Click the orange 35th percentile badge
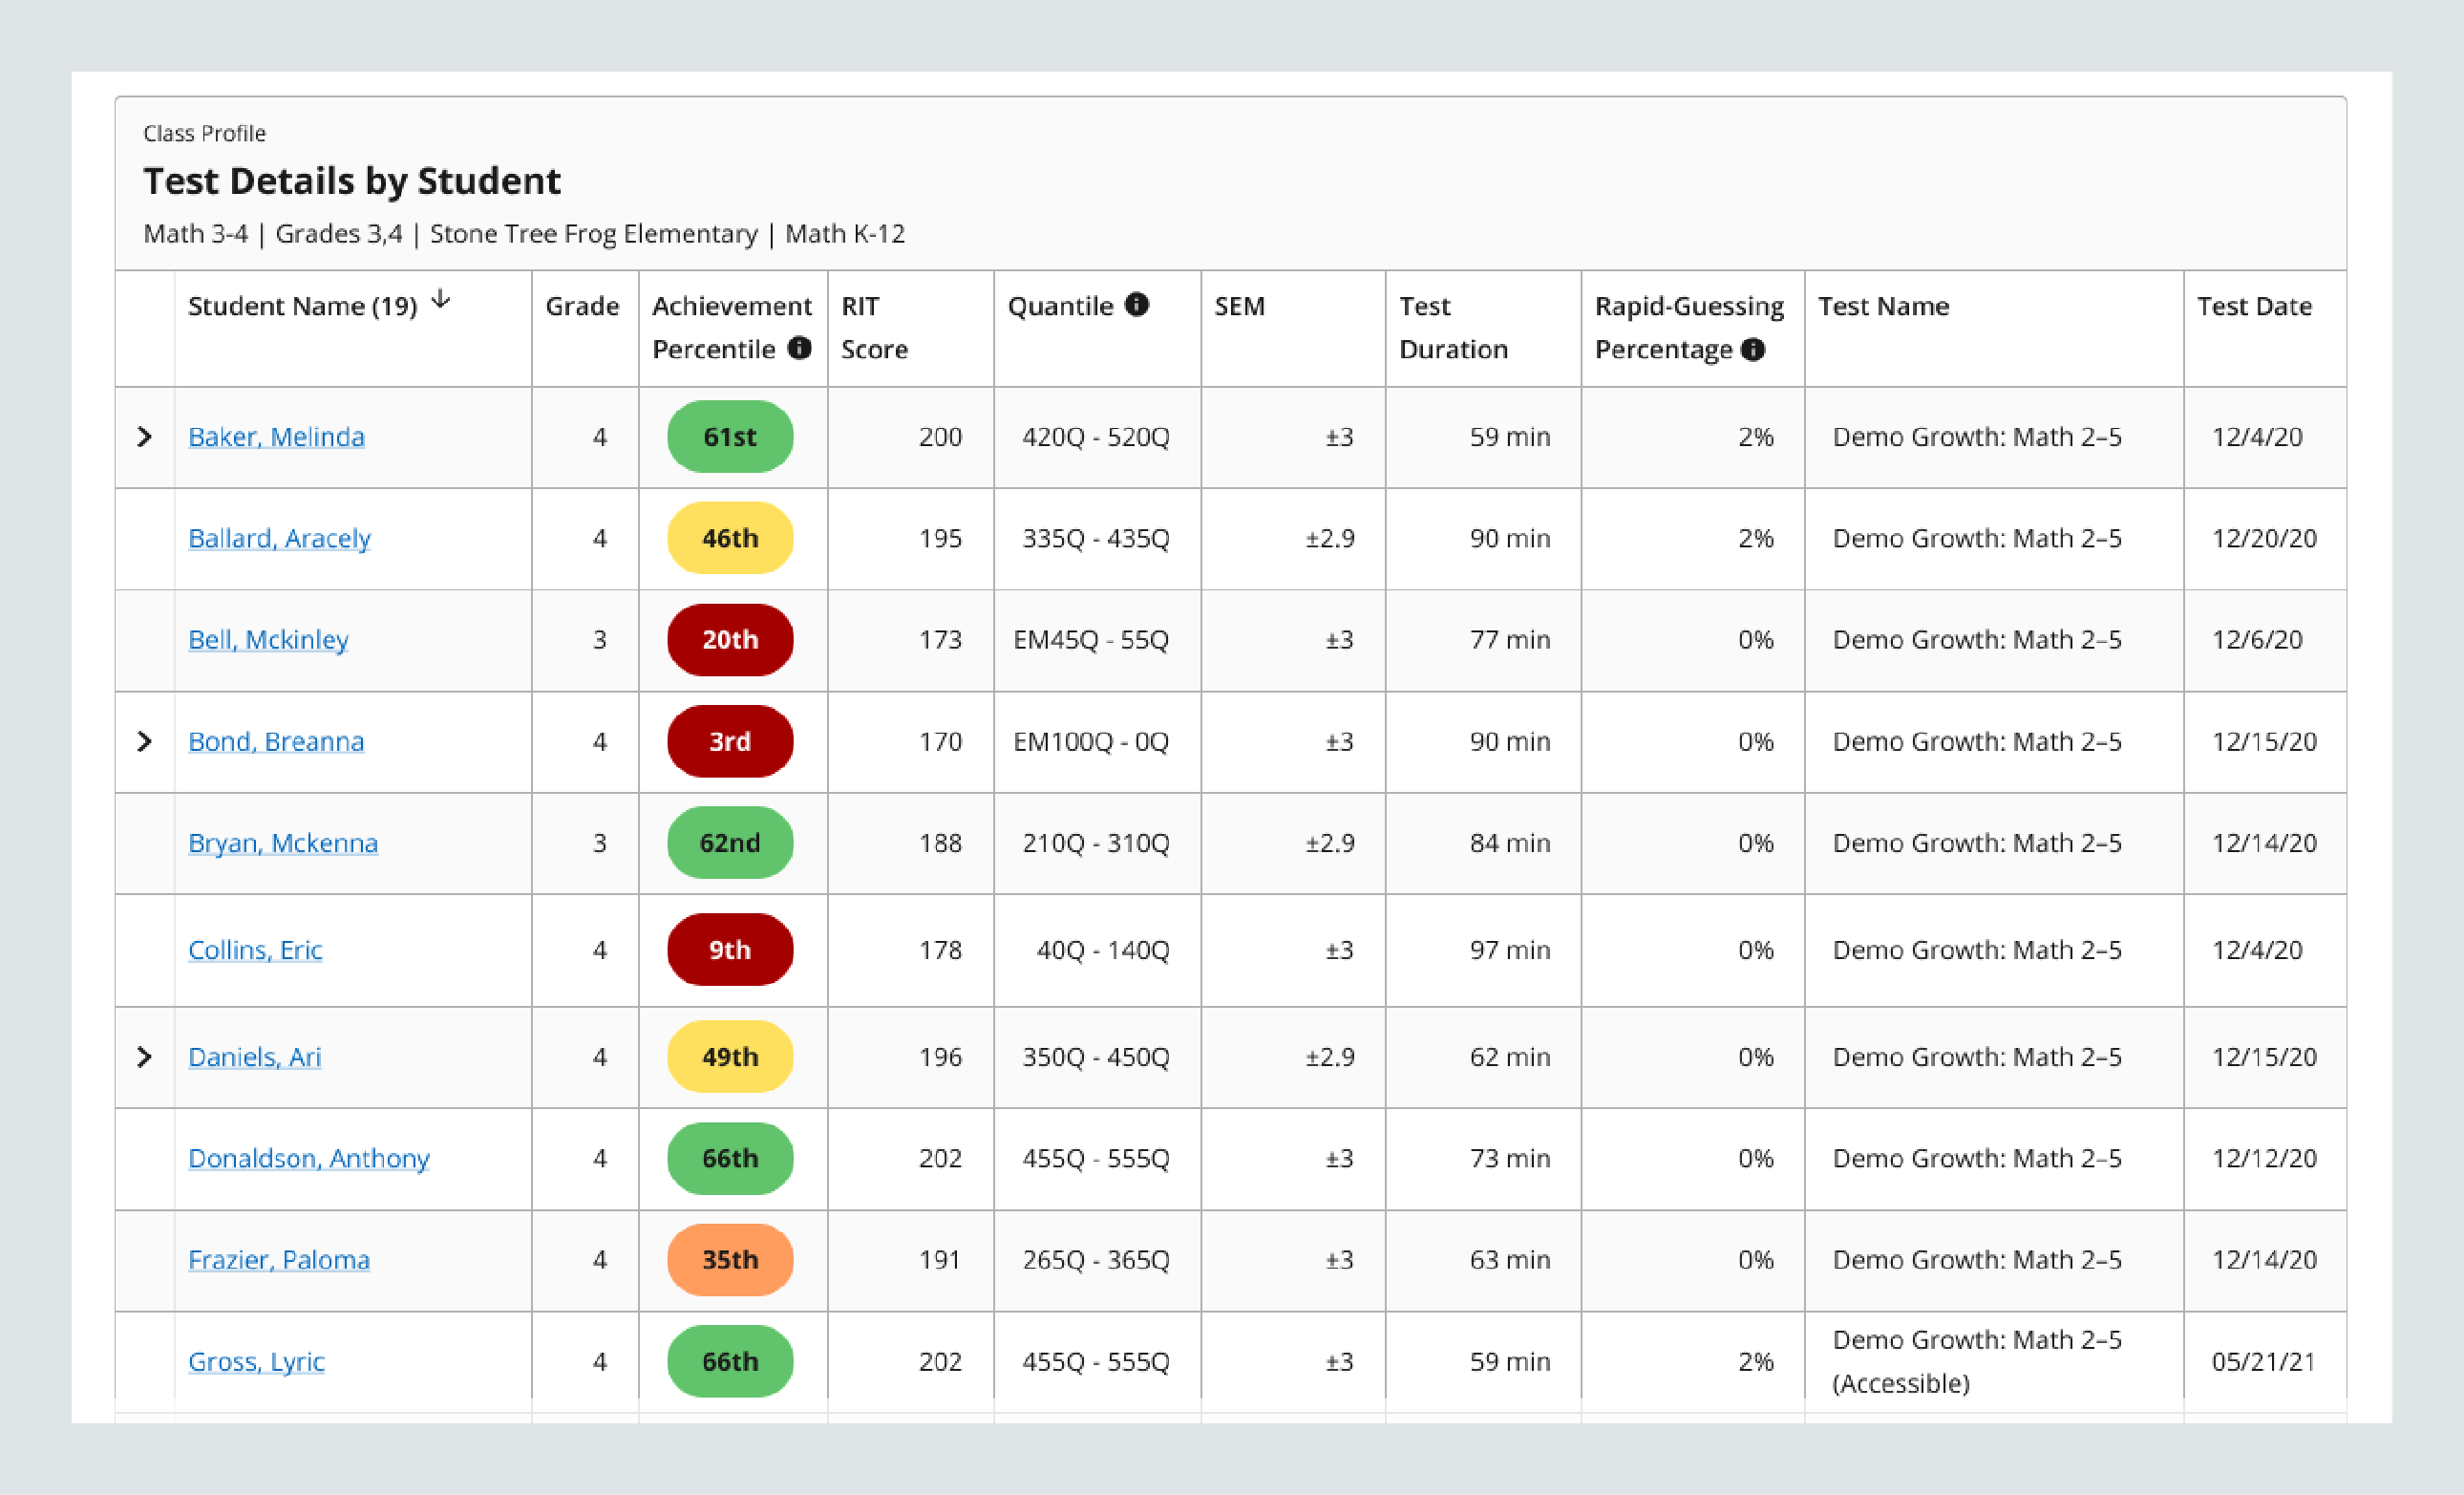The height and width of the screenshot is (1495, 2464). [730, 1259]
